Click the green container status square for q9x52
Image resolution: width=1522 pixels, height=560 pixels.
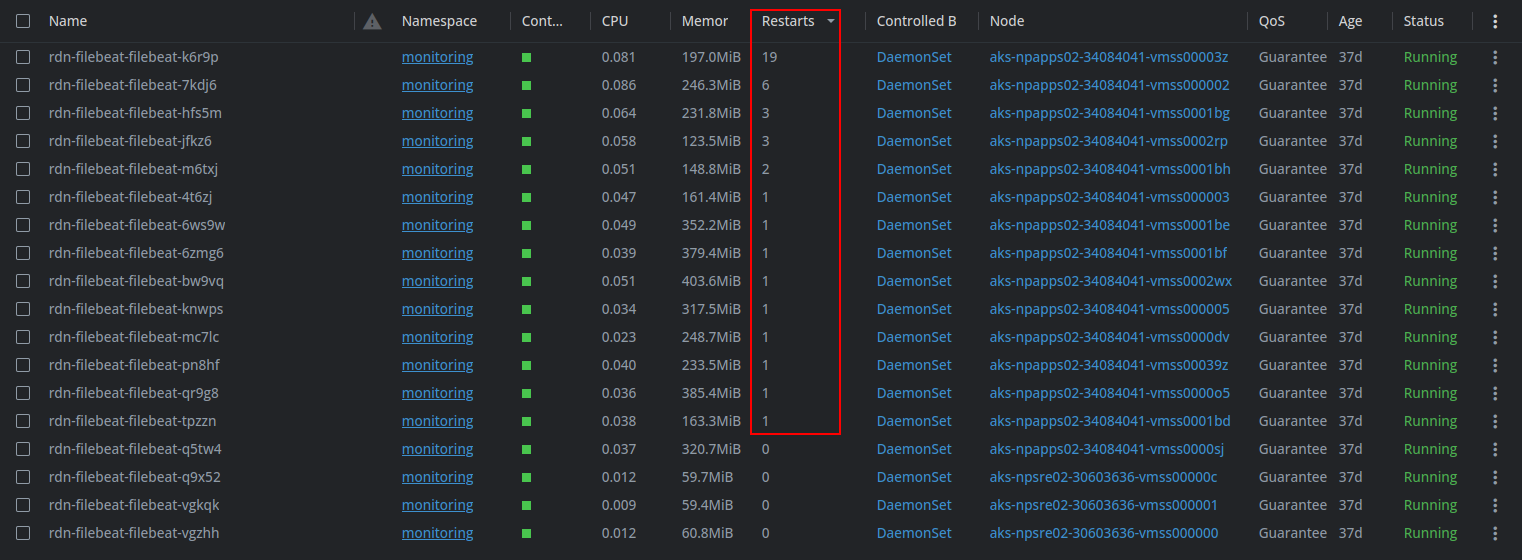526,477
